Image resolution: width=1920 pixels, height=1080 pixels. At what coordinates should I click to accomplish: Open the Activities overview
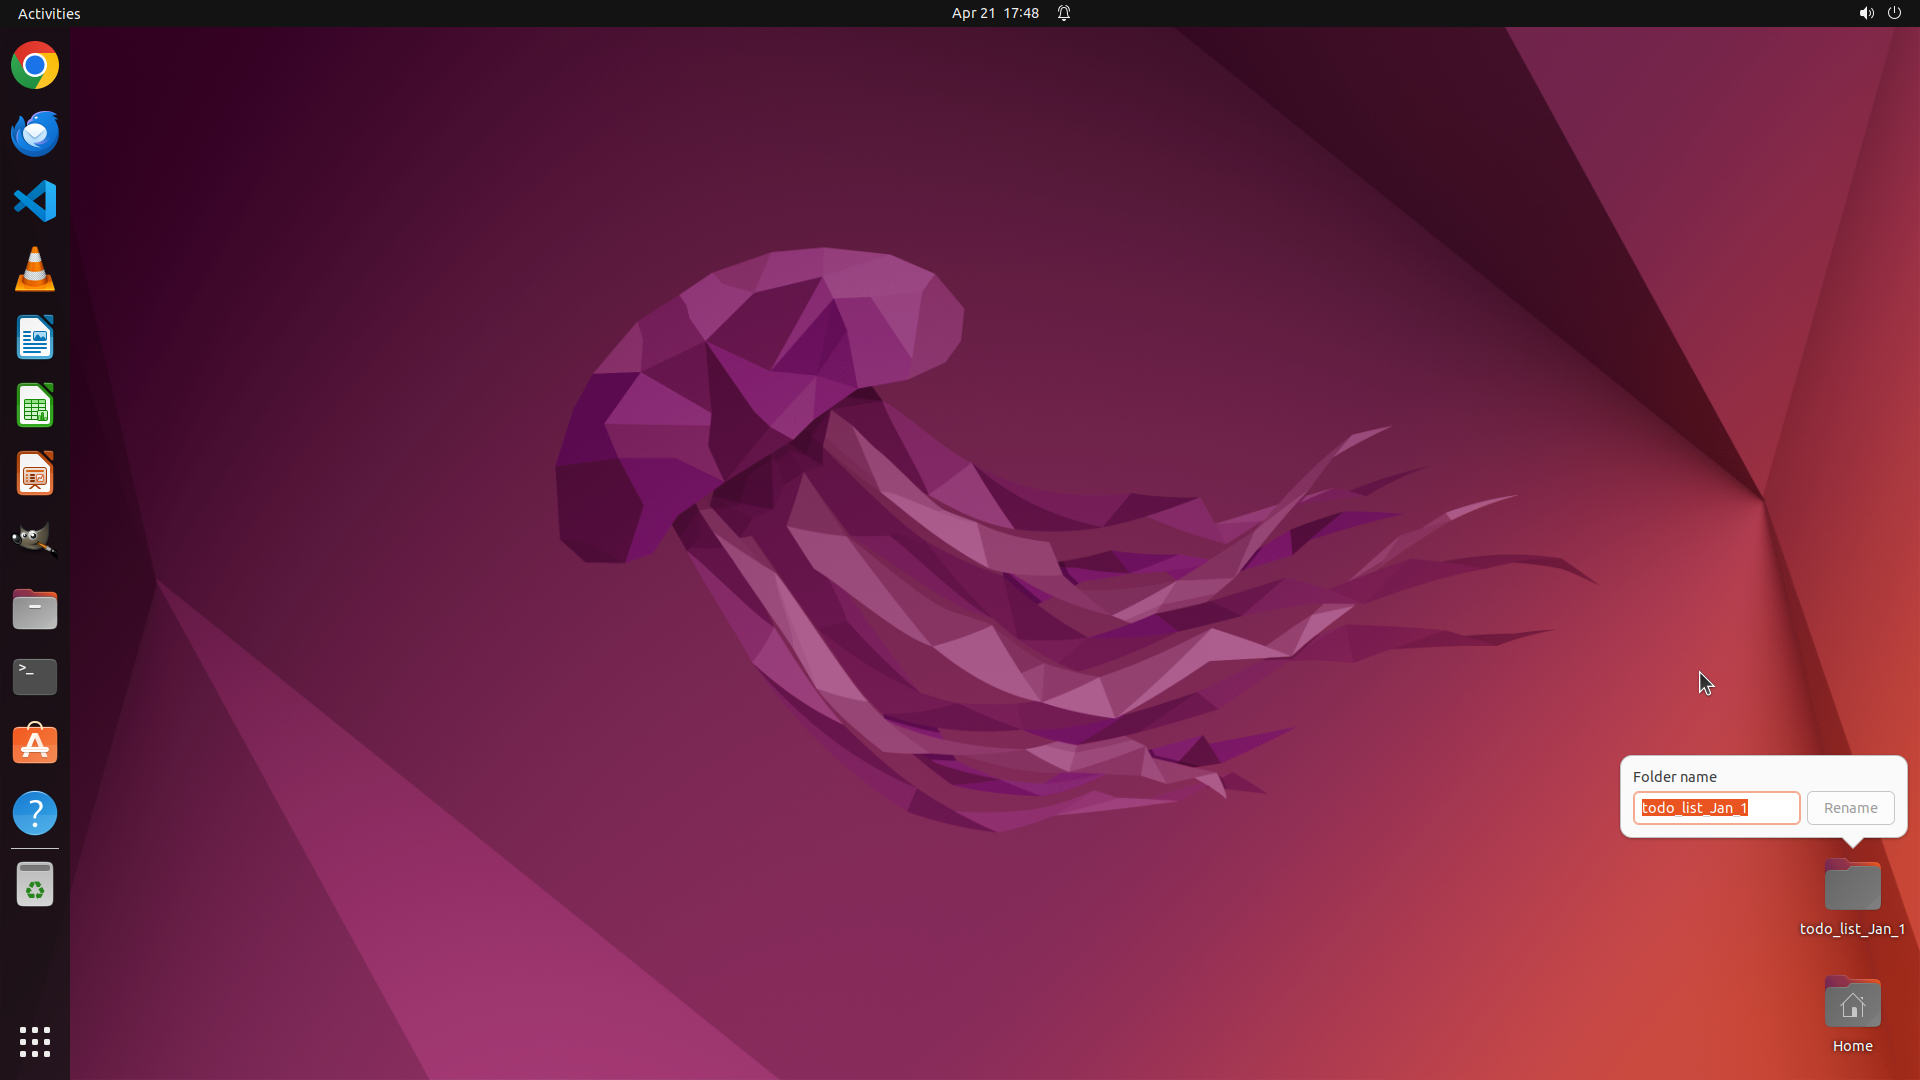point(49,13)
